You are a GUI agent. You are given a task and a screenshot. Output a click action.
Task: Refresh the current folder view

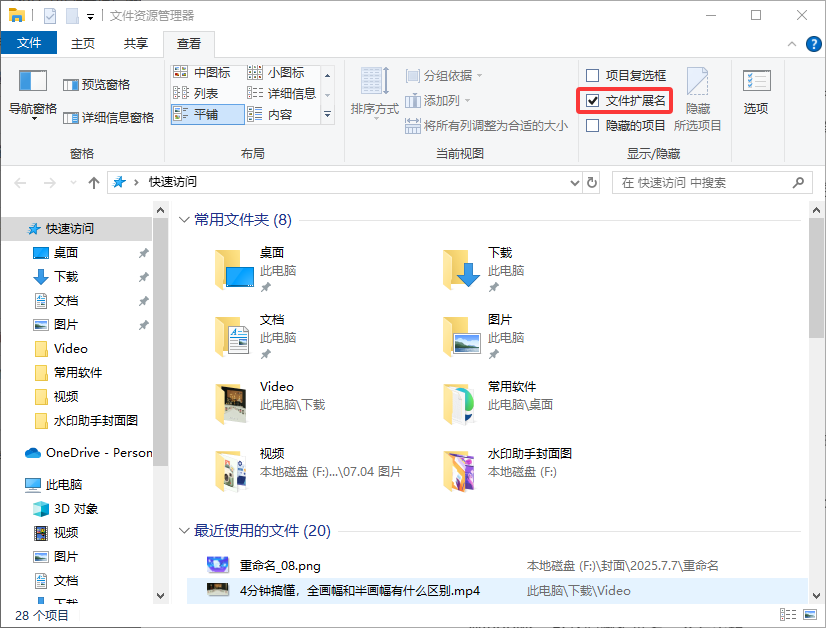pos(592,182)
